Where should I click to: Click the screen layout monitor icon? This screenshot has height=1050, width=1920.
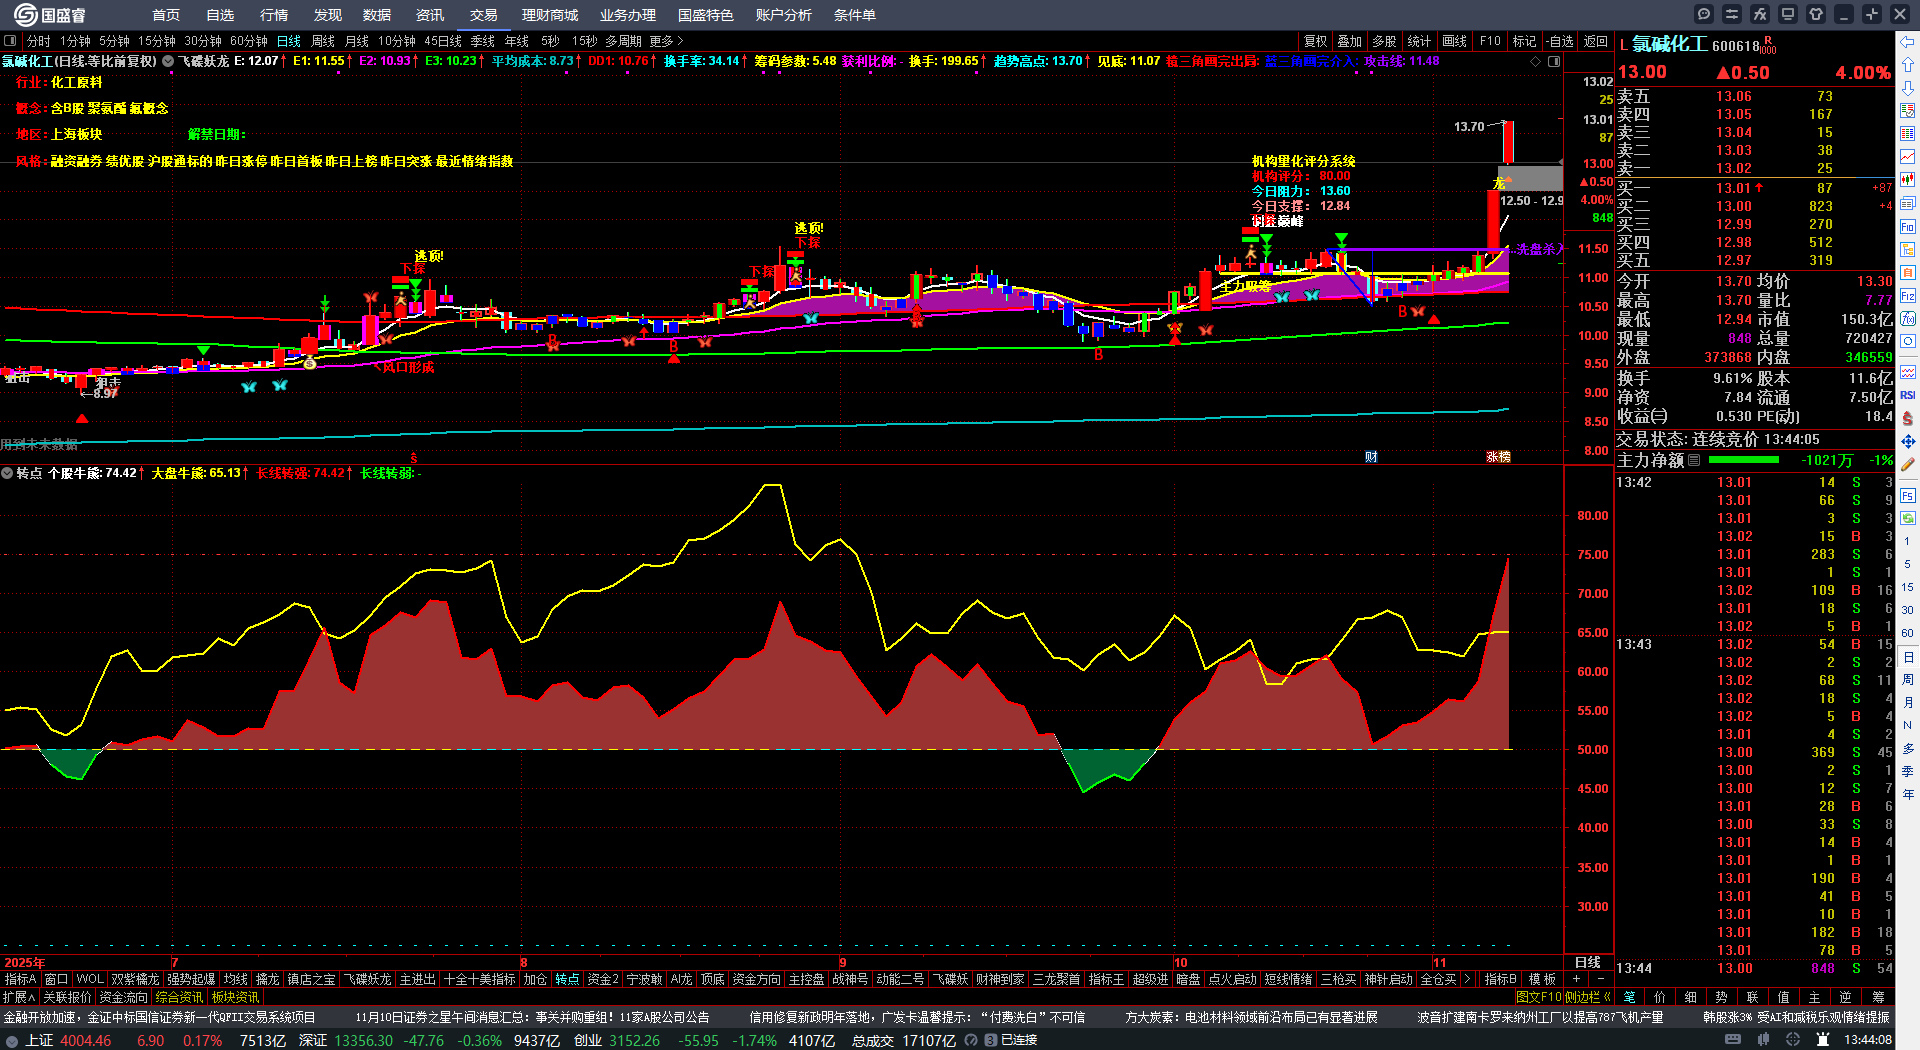(x=1788, y=14)
